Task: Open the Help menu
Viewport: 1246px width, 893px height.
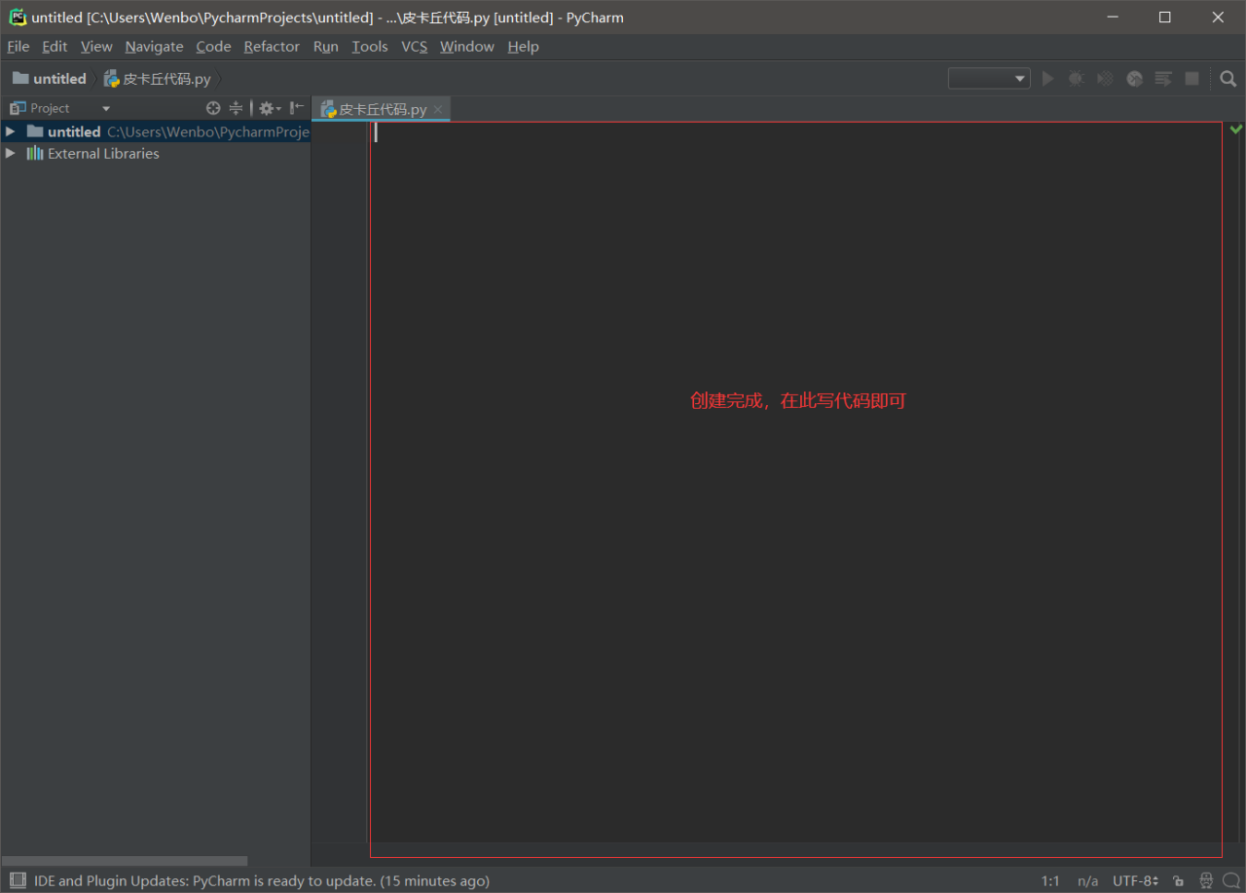Action: click(x=523, y=46)
